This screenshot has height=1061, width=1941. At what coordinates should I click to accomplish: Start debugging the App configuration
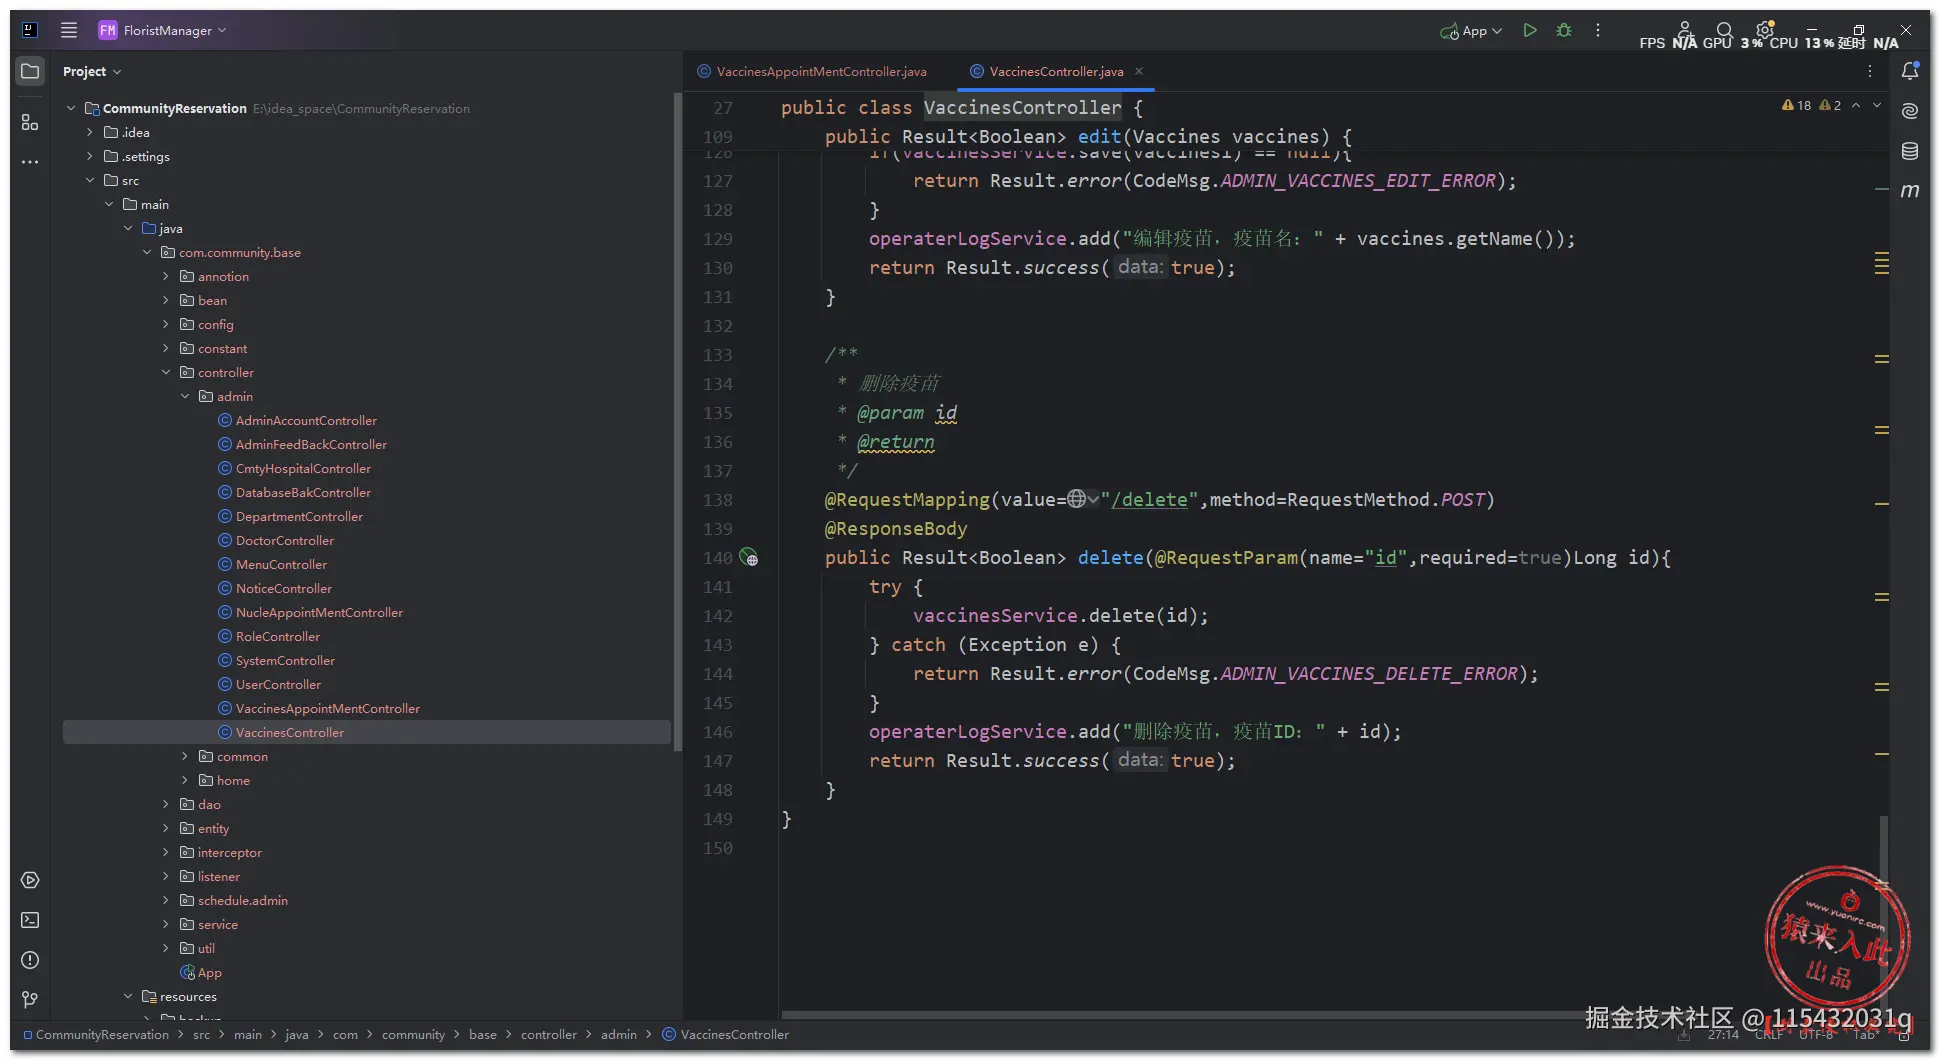[1564, 30]
